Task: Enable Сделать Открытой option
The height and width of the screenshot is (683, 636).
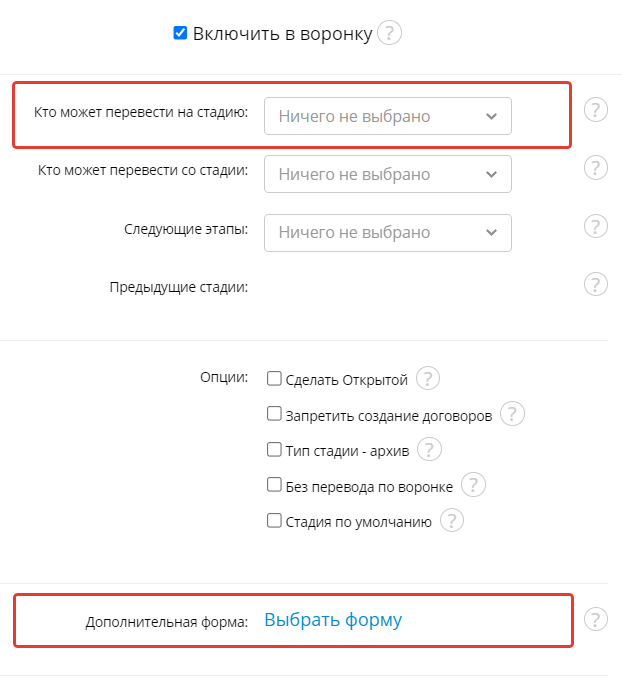Action: click(274, 379)
